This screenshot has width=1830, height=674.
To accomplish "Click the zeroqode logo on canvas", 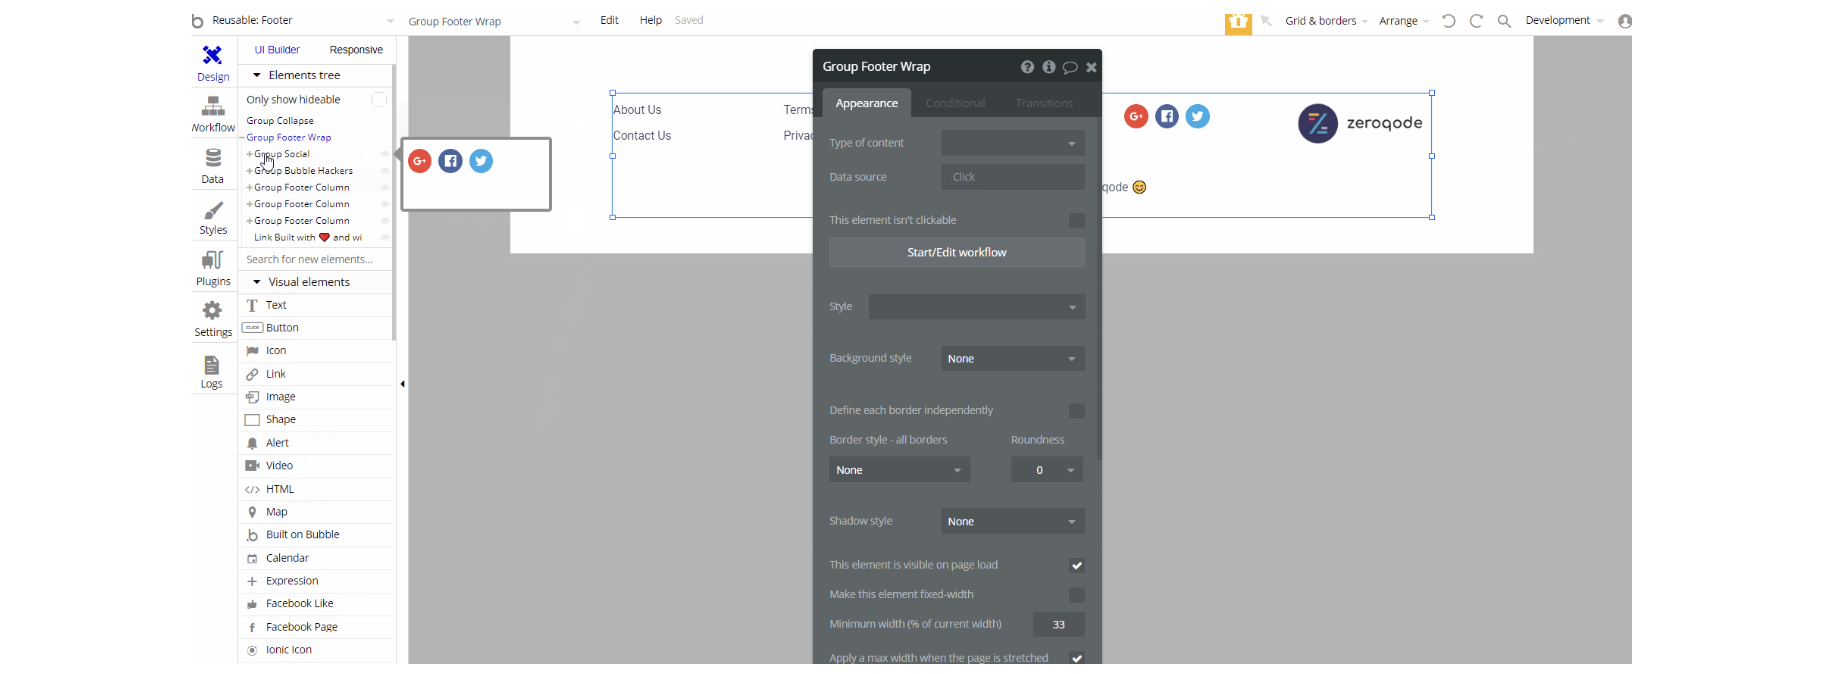I will click(1360, 124).
